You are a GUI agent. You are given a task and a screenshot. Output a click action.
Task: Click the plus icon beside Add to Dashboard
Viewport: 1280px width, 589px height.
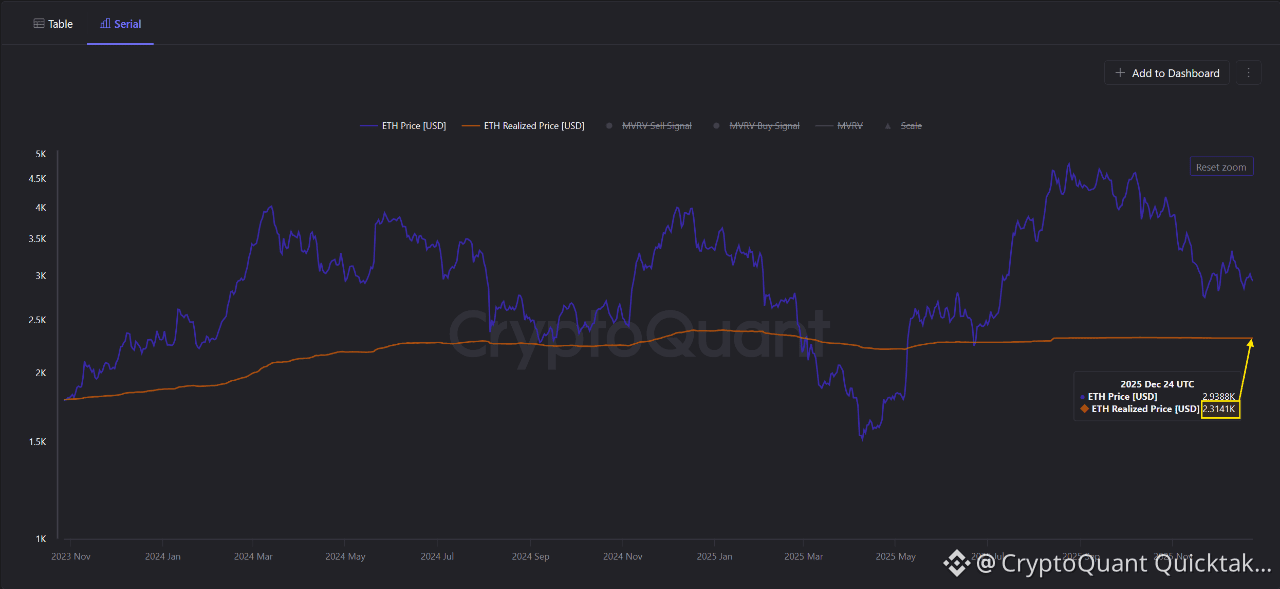tap(1120, 73)
